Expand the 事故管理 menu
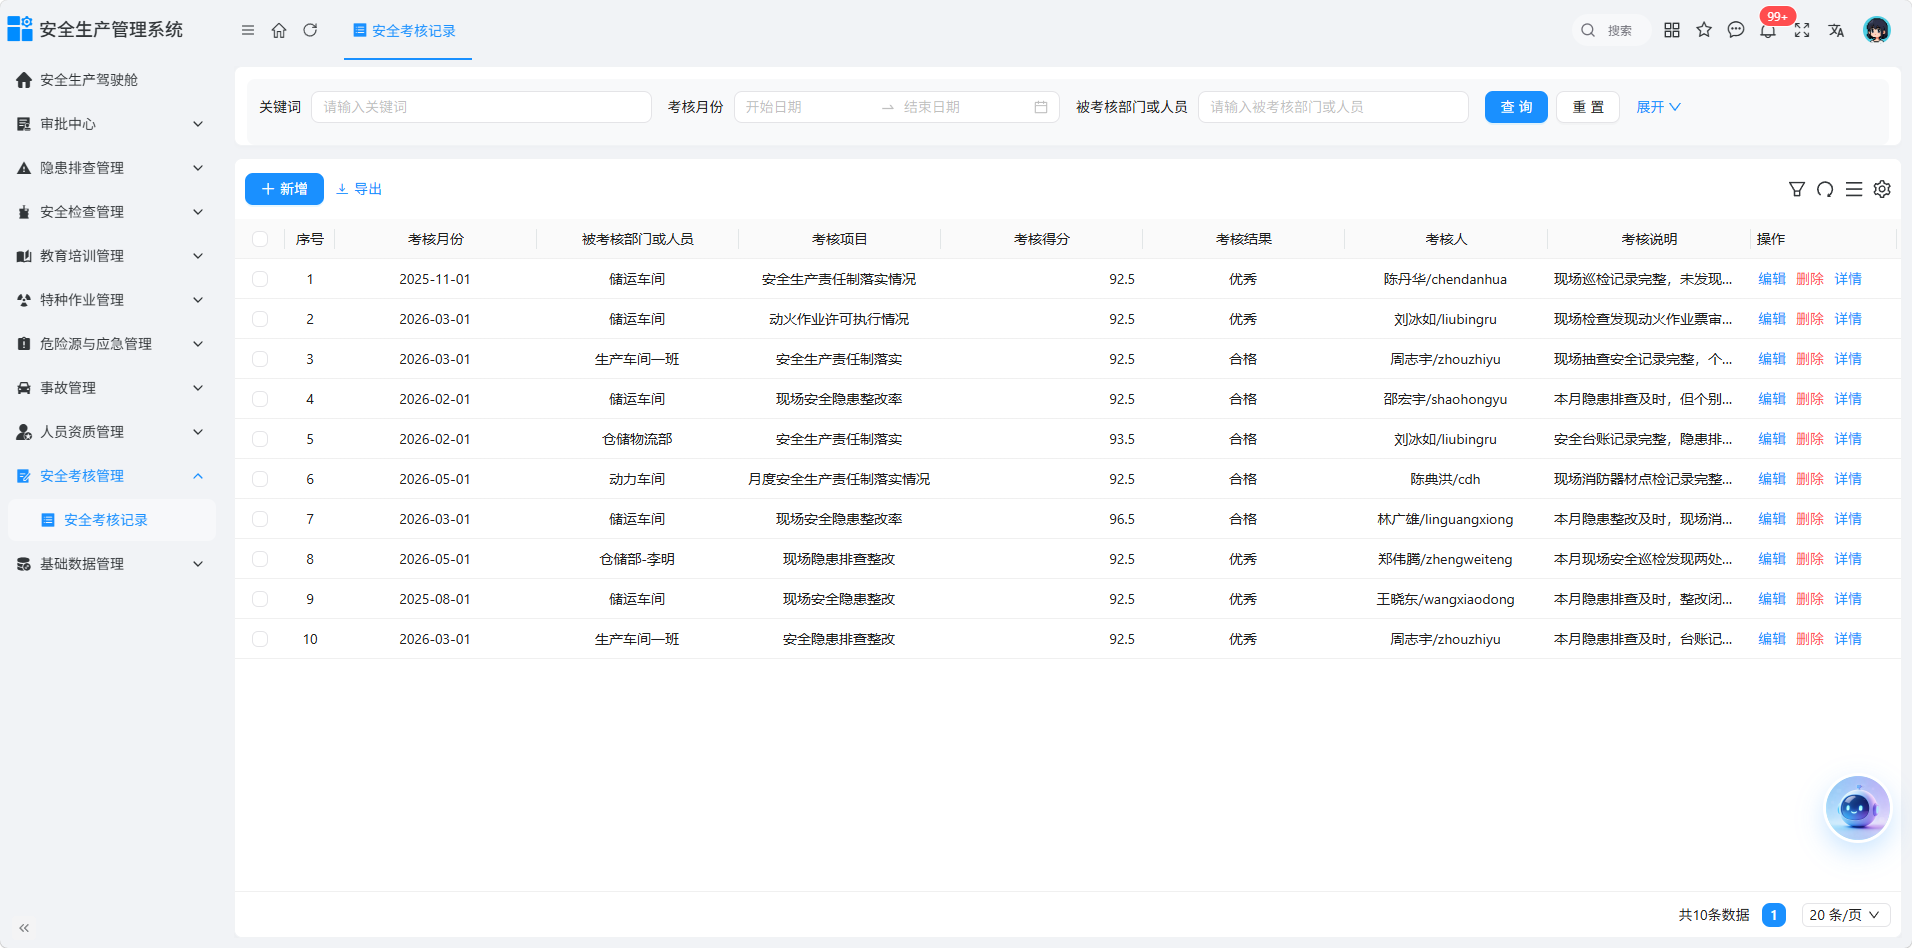1912x948 pixels. coord(110,388)
